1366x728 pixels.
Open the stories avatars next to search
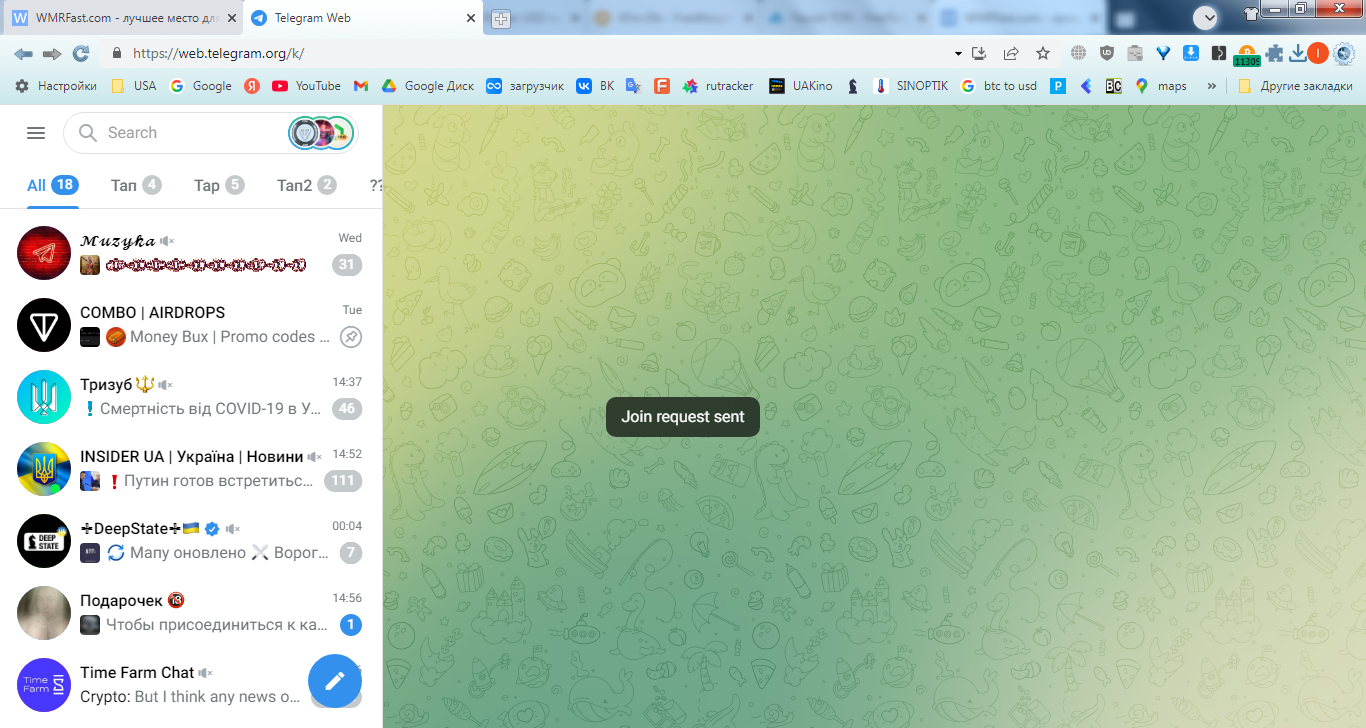322,133
